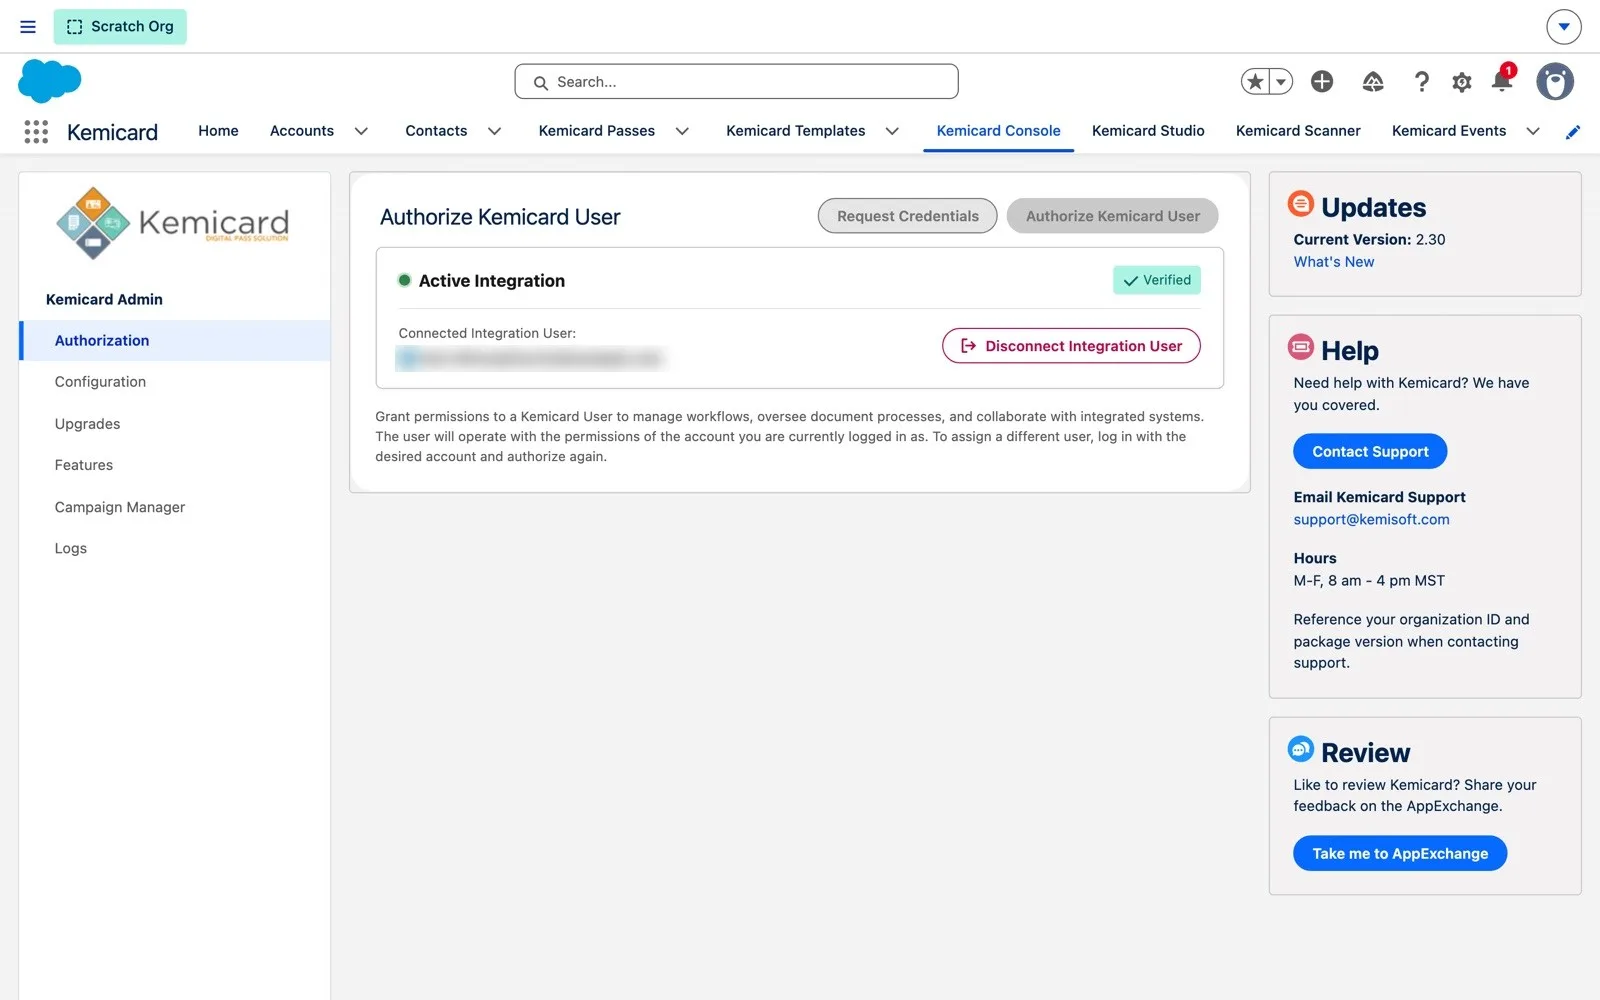Click Take me to AppExchange button
The width and height of the screenshot is (1600, 1000).
(1400, 853)
